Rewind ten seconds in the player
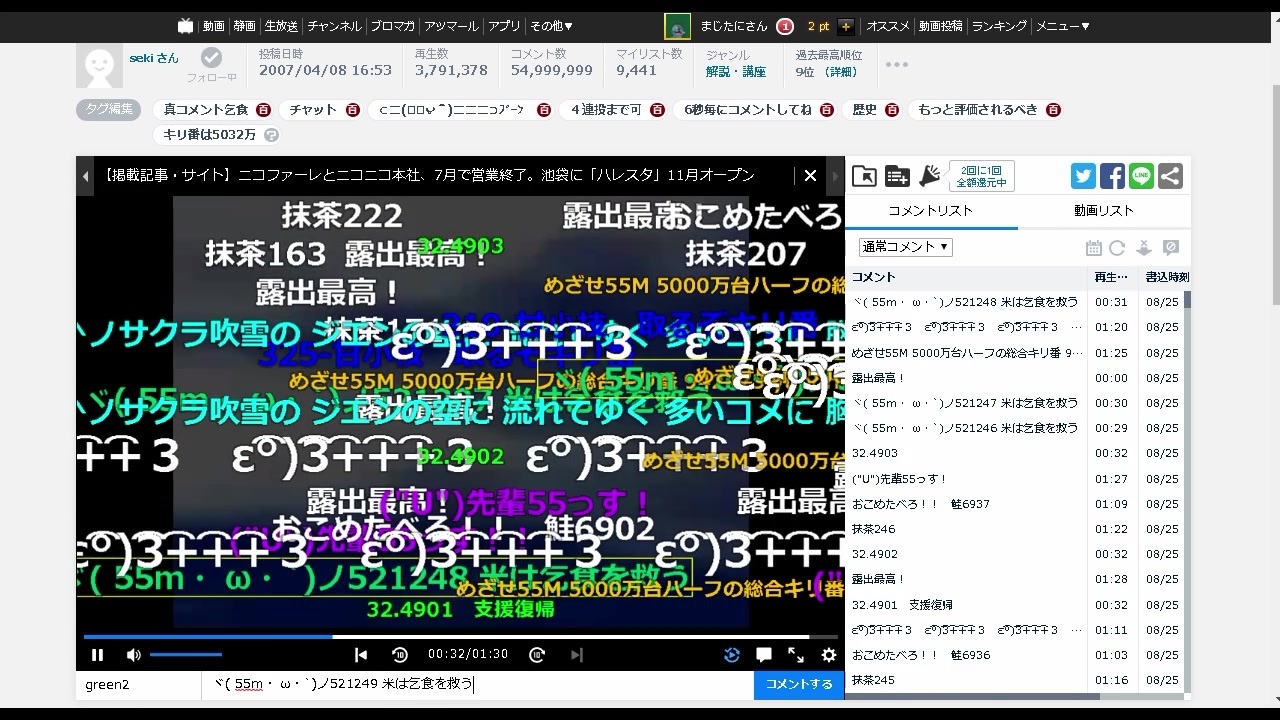The width and height of the screenshot is (1280, 720). pyautogui.click(x=400, y=655)
